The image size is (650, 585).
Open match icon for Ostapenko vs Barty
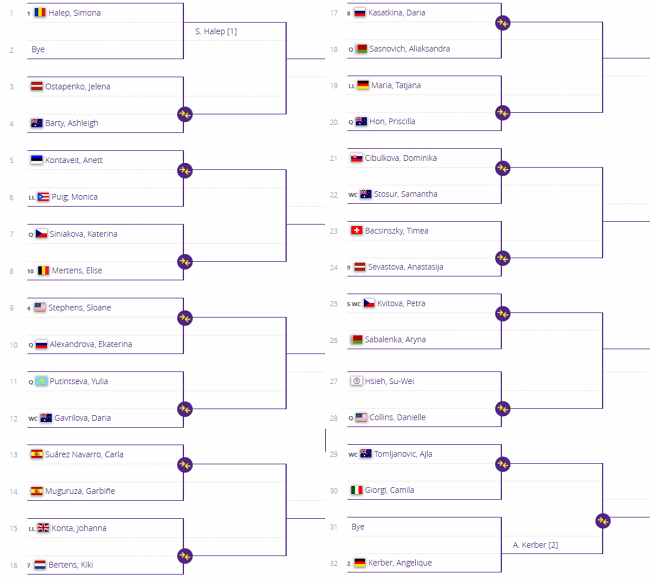tap(184, 114)
